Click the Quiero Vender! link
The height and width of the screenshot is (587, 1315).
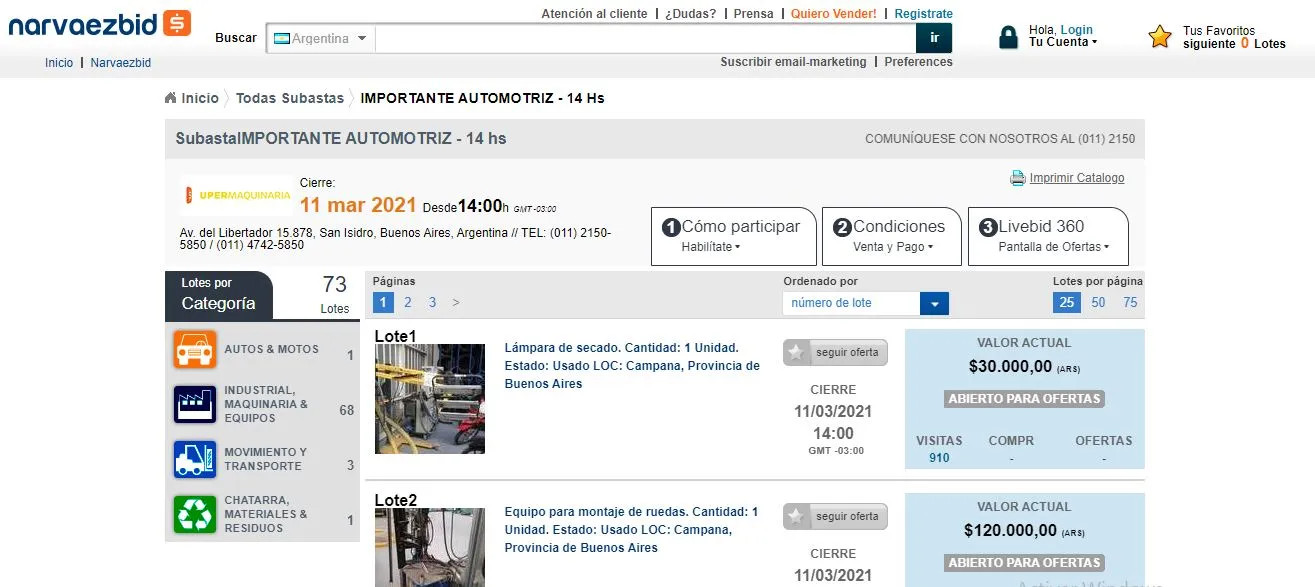tap(833, 14)
